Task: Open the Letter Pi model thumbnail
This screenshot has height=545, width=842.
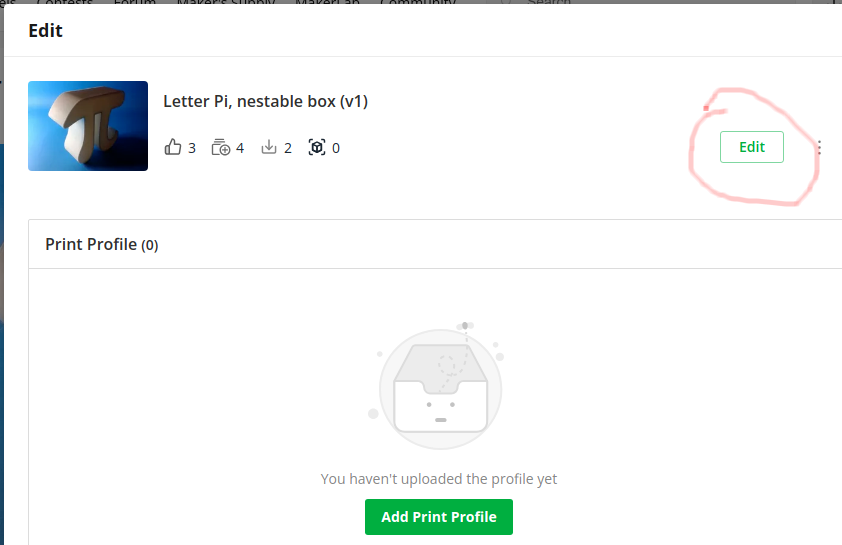Action: click(88, 126)
